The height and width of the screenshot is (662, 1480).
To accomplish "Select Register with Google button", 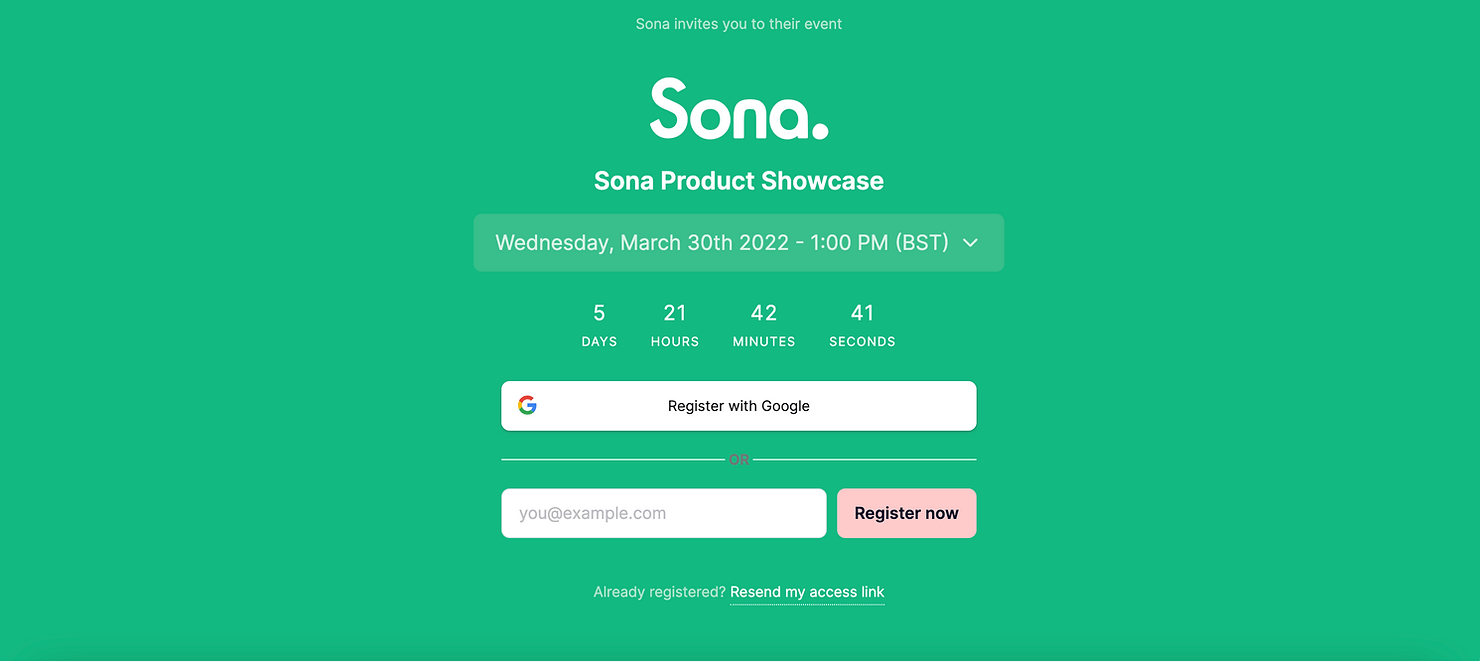I will click(738, 406).
